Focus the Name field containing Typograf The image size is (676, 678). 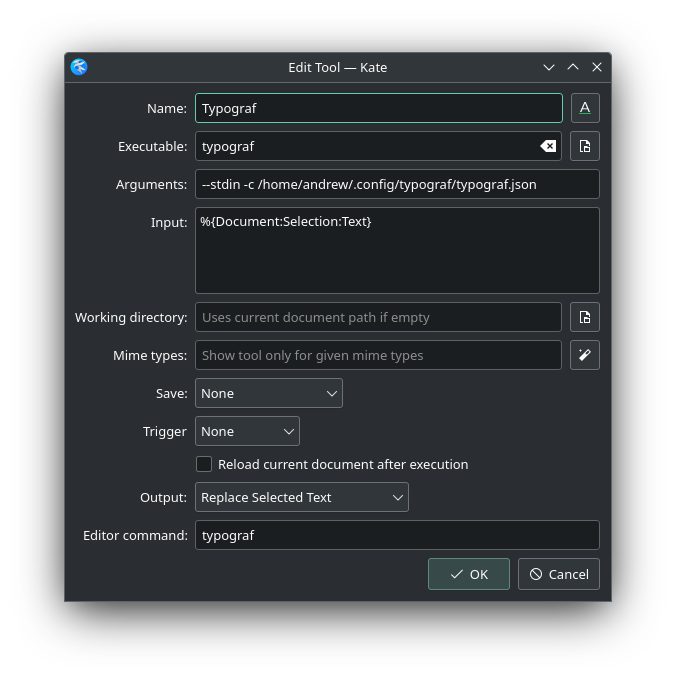(x=378, y=108)
